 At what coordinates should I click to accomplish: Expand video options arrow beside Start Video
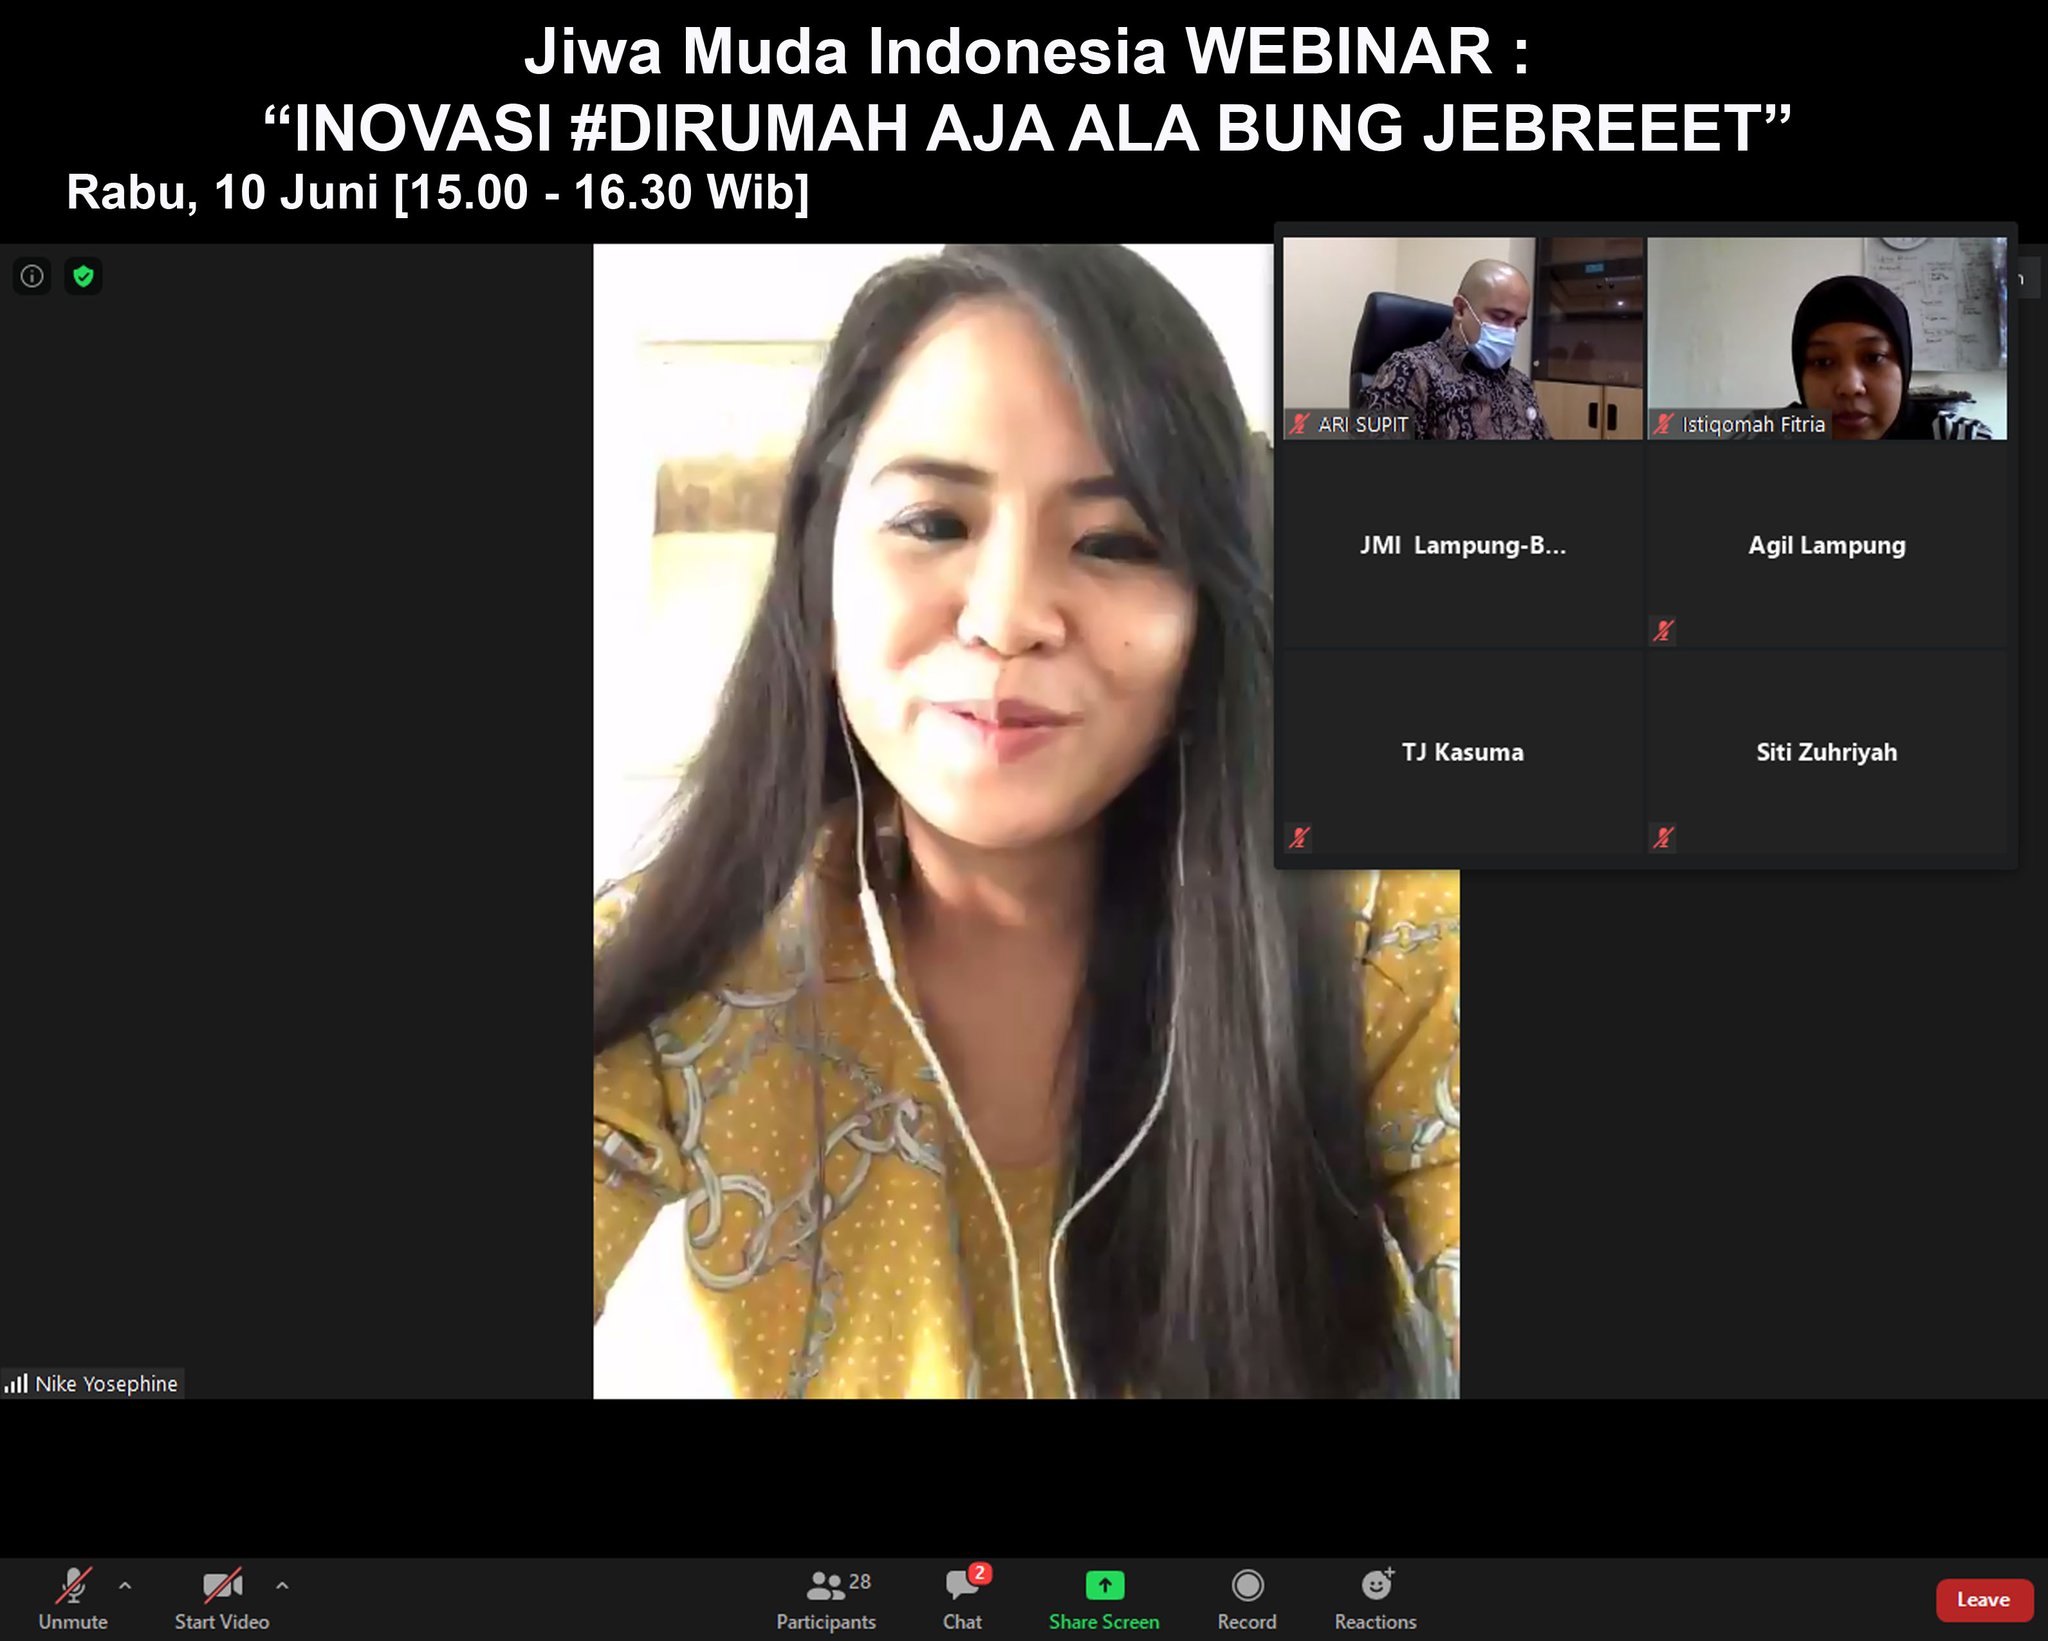282,1585
